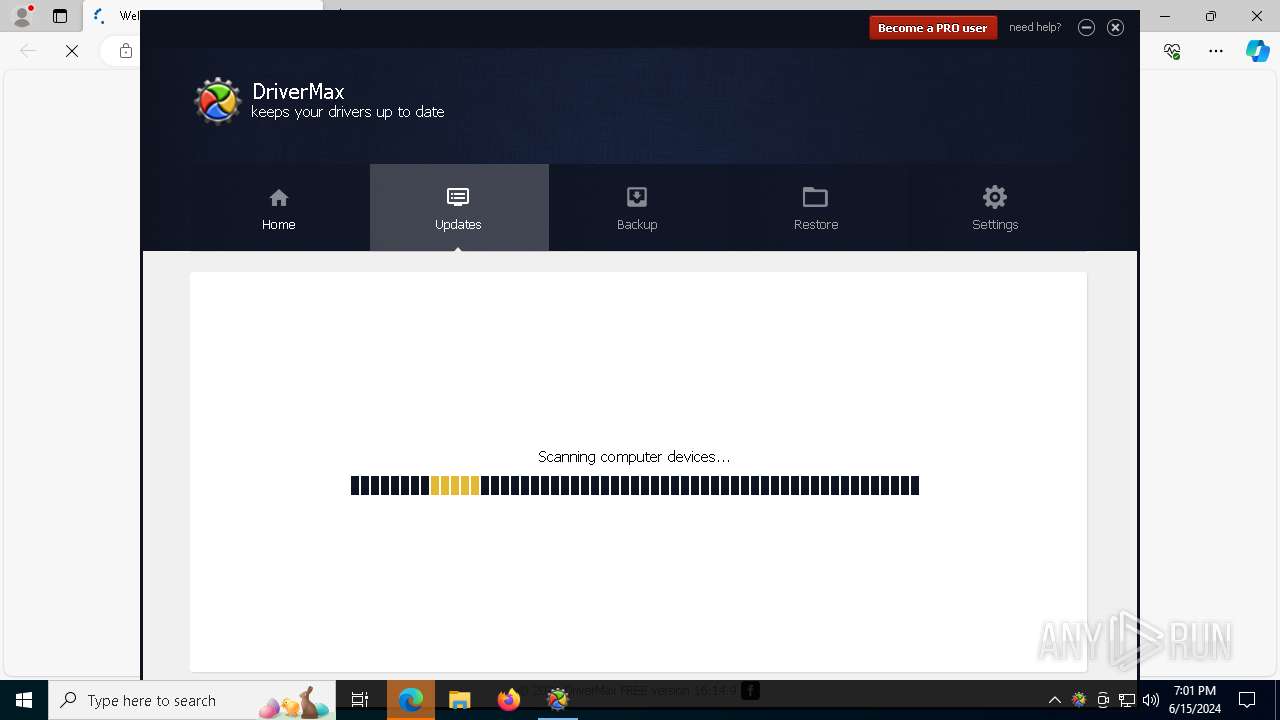Viewport: 1280px width, 720px height.
Task: Click the Edge browser essentials icon
Action: click(1172, 51)
